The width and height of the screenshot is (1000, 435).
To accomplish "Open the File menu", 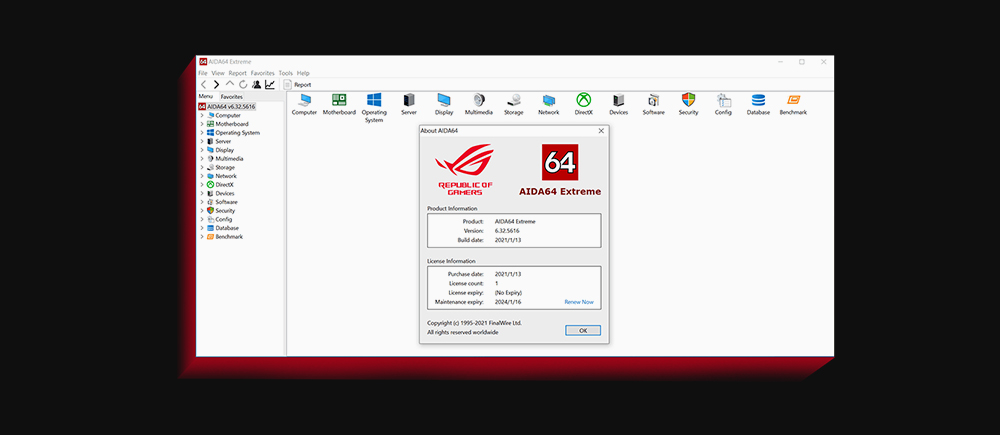I will click(203, 73).
